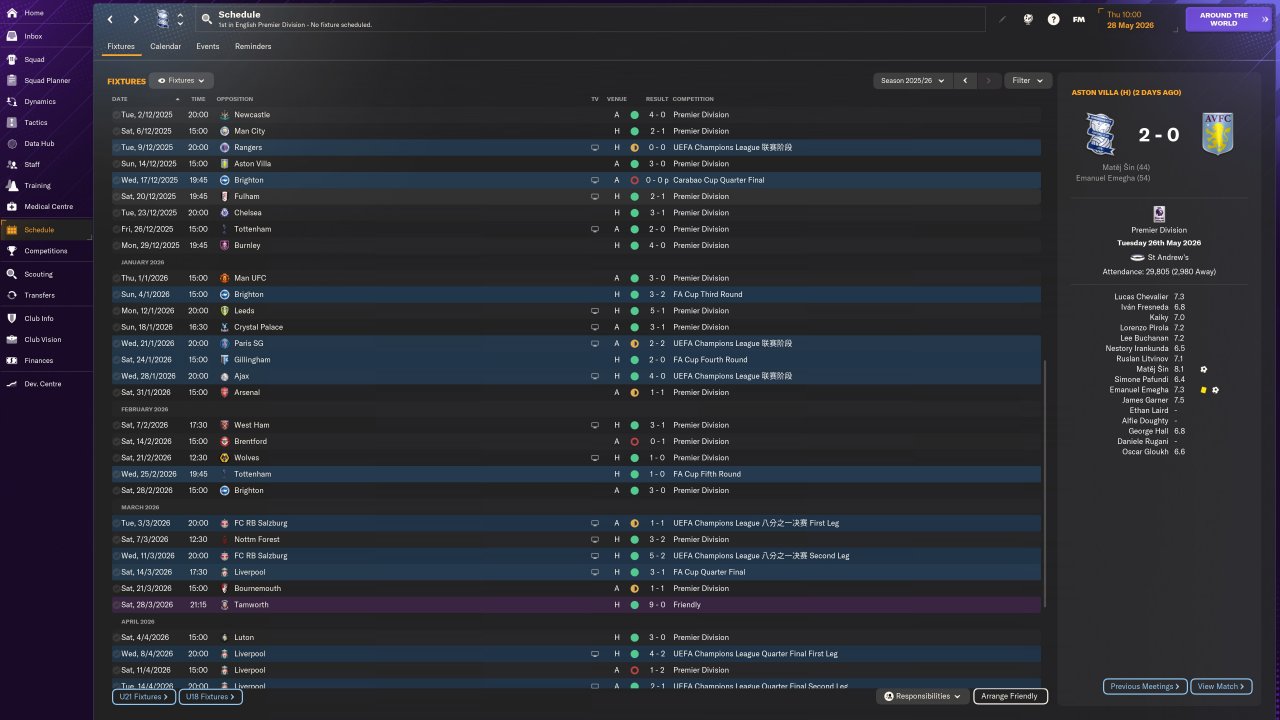This screenshot has height=720, width=1280.
Task: Switch to the Reminders tab
Action: [x=253, y=46]
